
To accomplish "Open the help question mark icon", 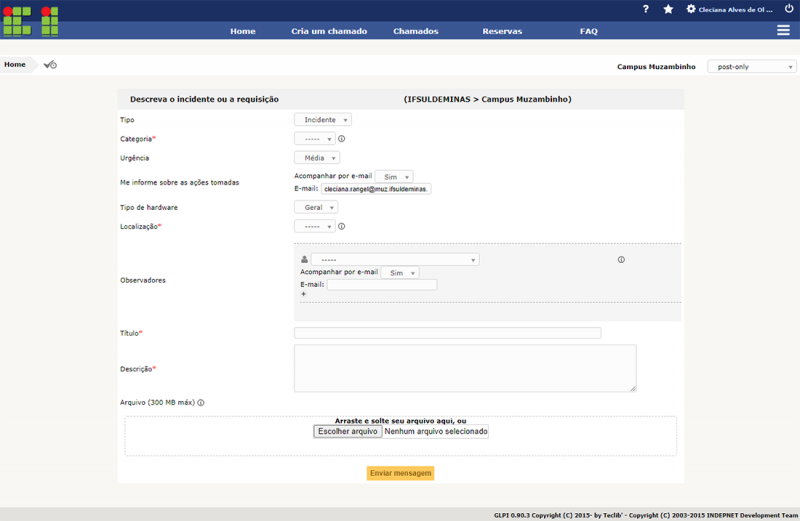I will pos(645,9).
